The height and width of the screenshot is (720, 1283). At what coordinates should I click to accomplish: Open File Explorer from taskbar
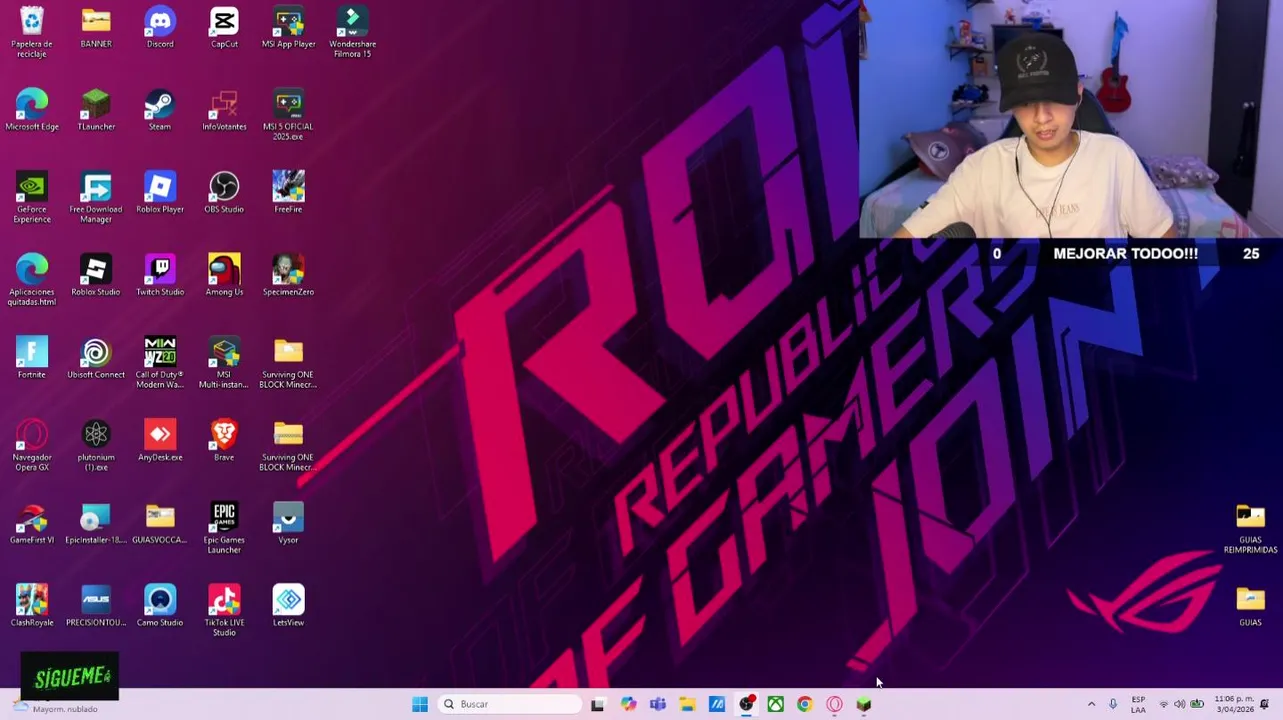point(687,704)
